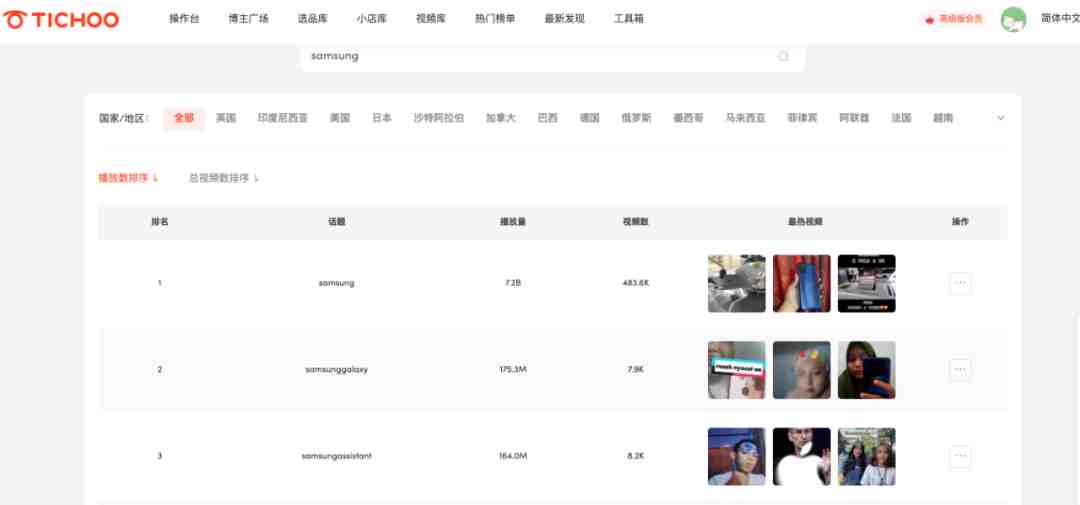The height and width of the screenshot is (505, 1080).
Task: Open the 热门榜单 menu
Action: point(495,19)
